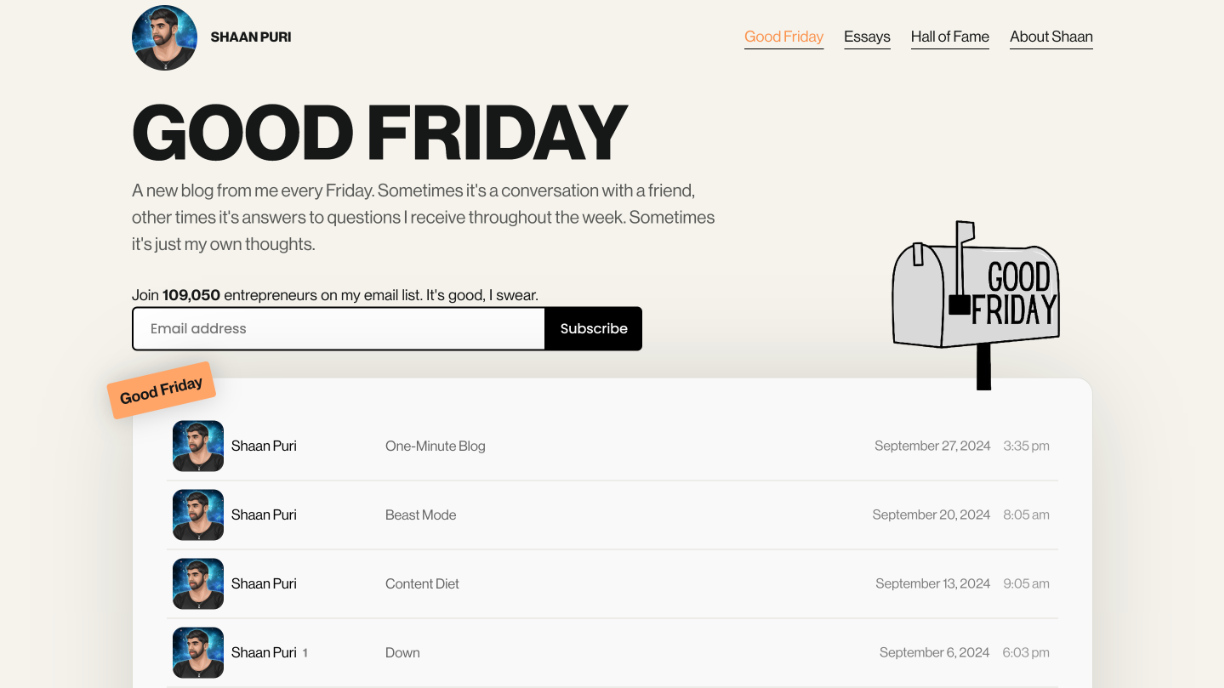Click Shaan Puri's avatar in the header

click(x=164, y=37)
